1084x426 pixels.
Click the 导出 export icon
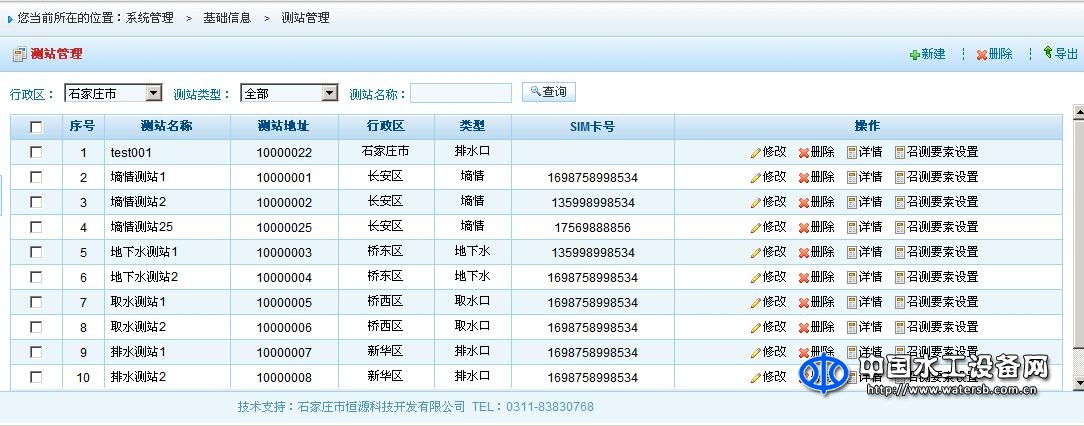[1047, 53]
